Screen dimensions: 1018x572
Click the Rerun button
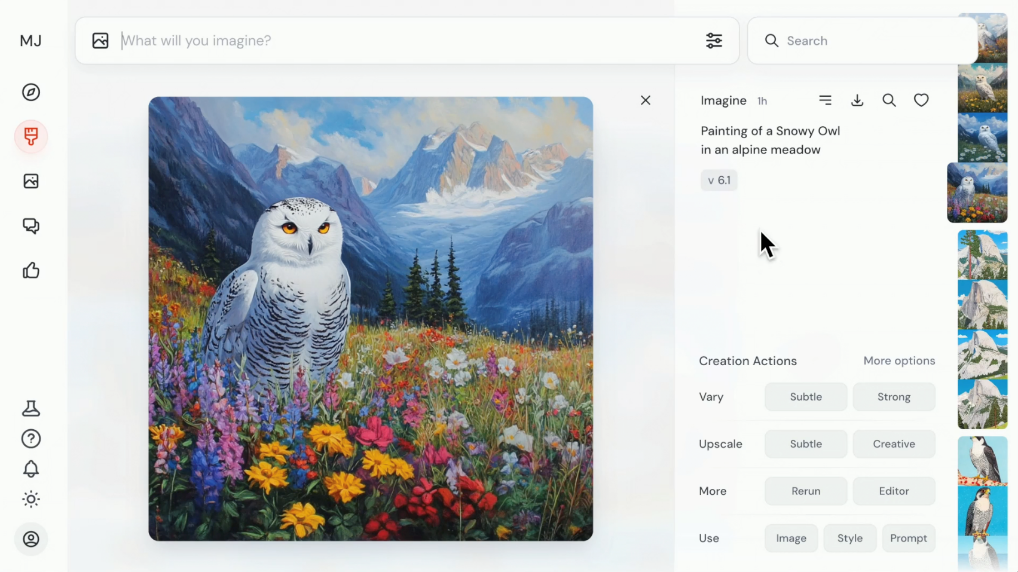pos(806,491)
